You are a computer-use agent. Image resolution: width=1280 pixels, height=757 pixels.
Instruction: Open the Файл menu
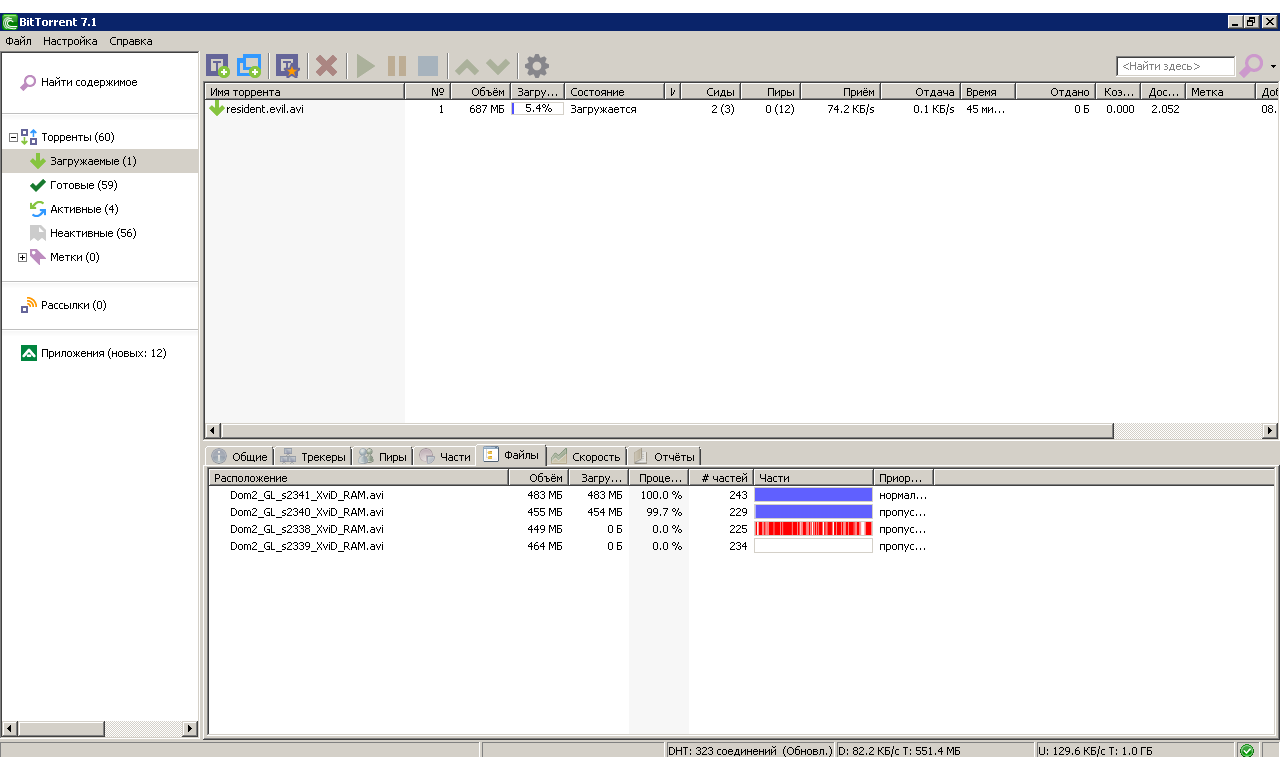(18, 41)
